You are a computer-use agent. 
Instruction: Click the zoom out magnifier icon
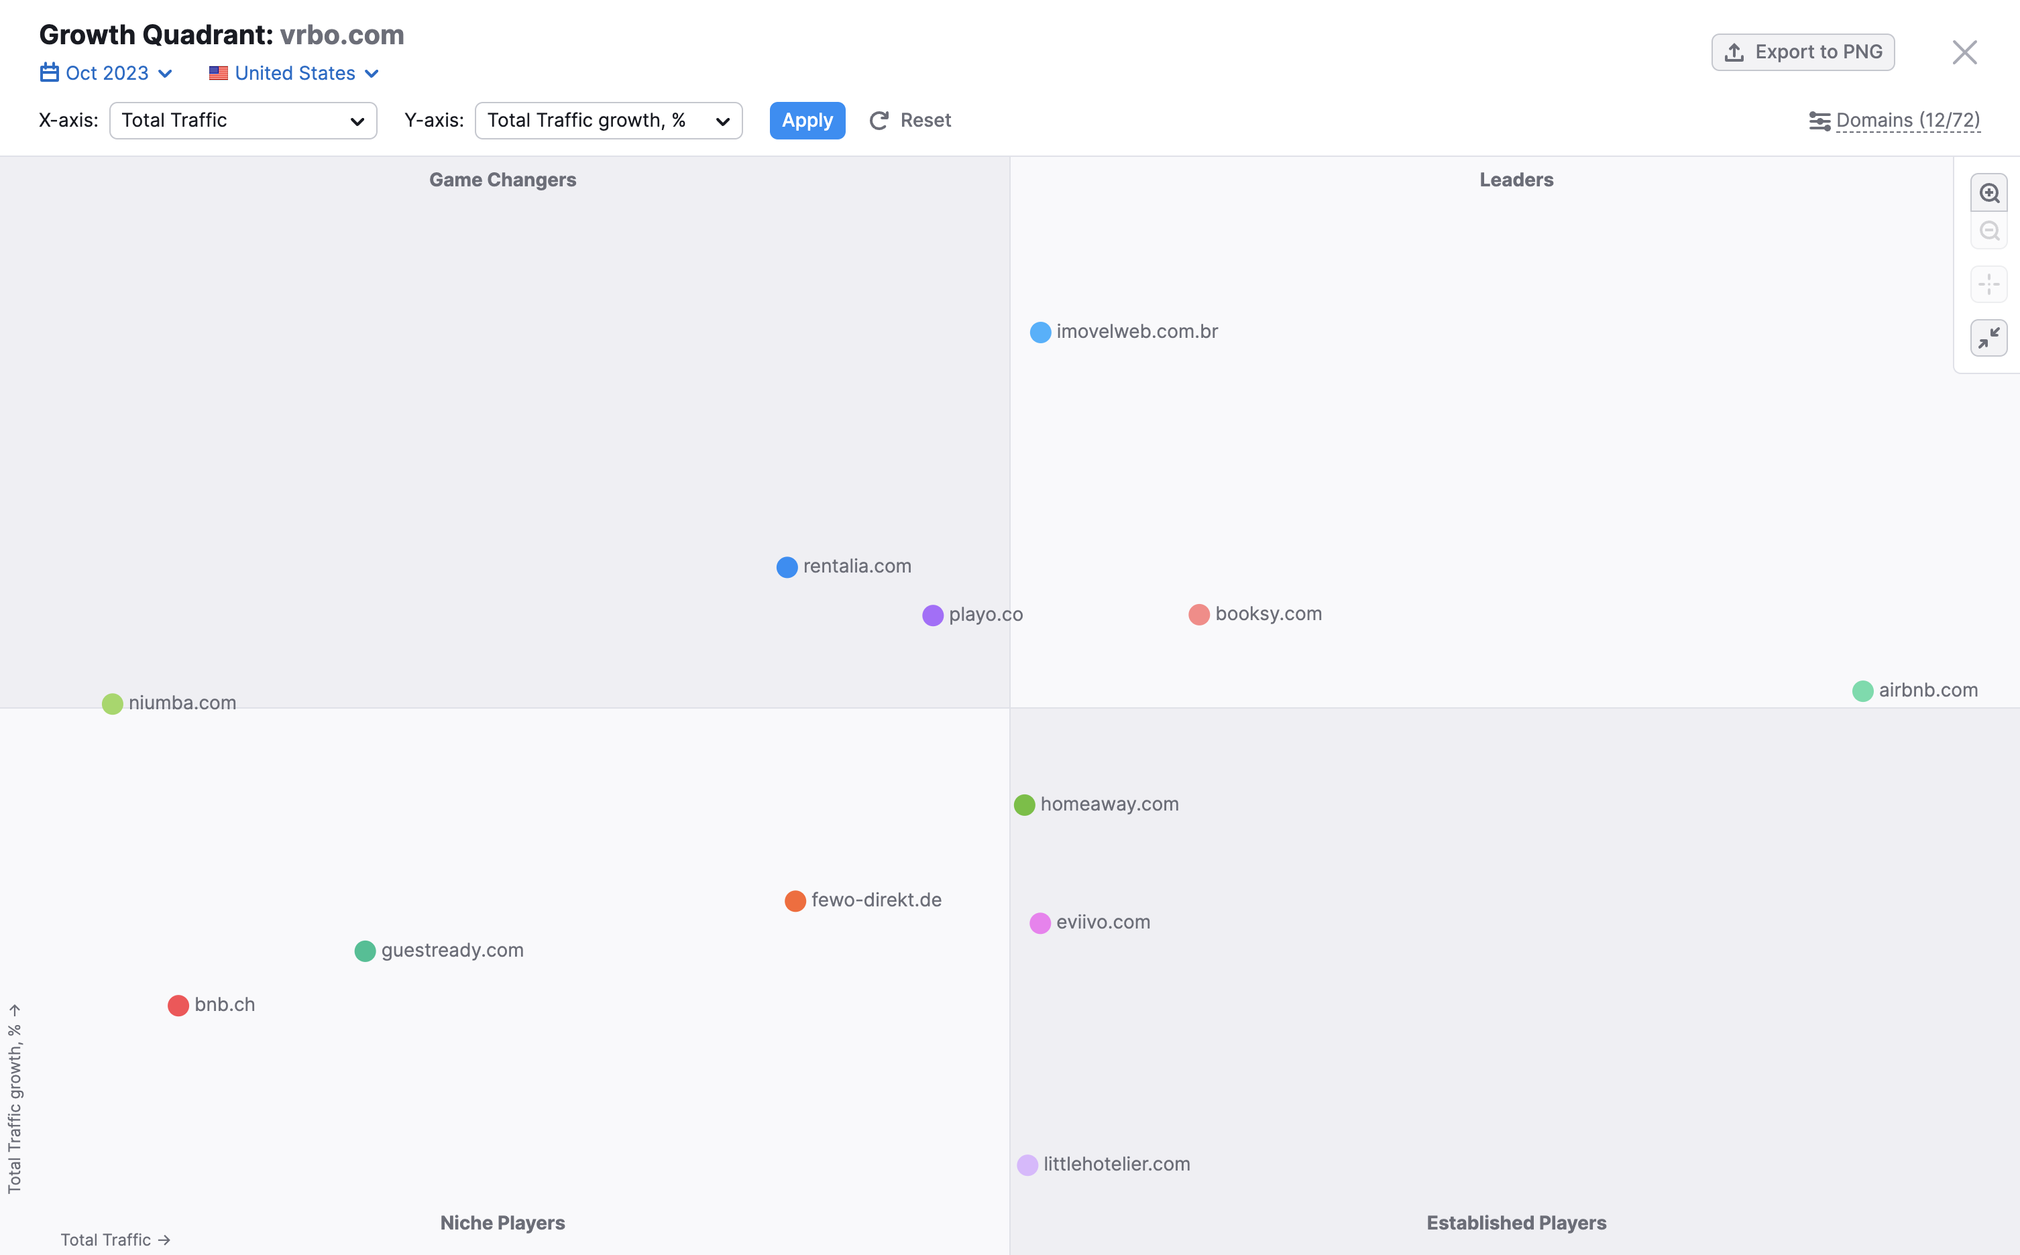point(1989,231)
